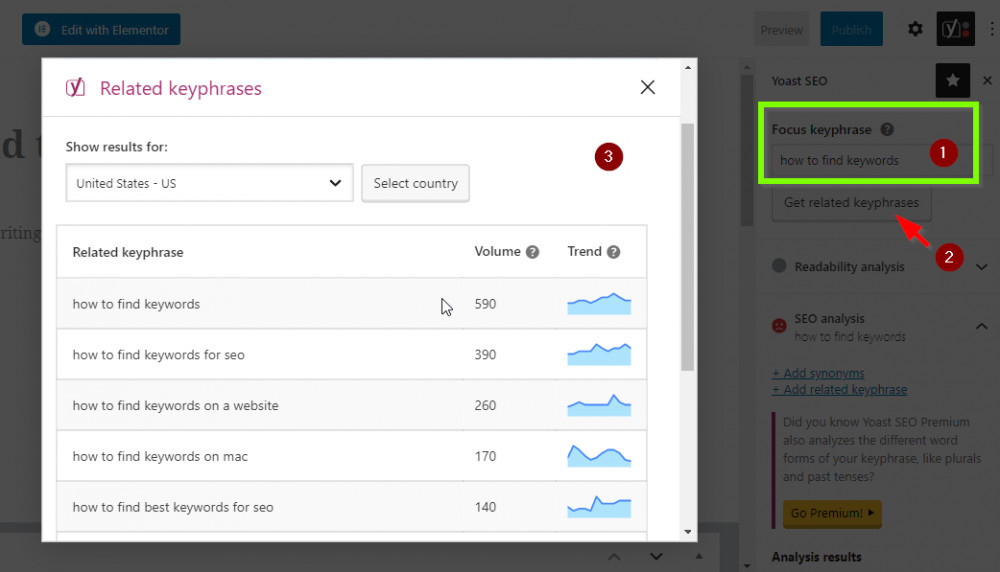The height and width of the screenshot is (572, 1000).
Task: Click the SEO analysis red sad face icon
Action: tap(779, 326)
